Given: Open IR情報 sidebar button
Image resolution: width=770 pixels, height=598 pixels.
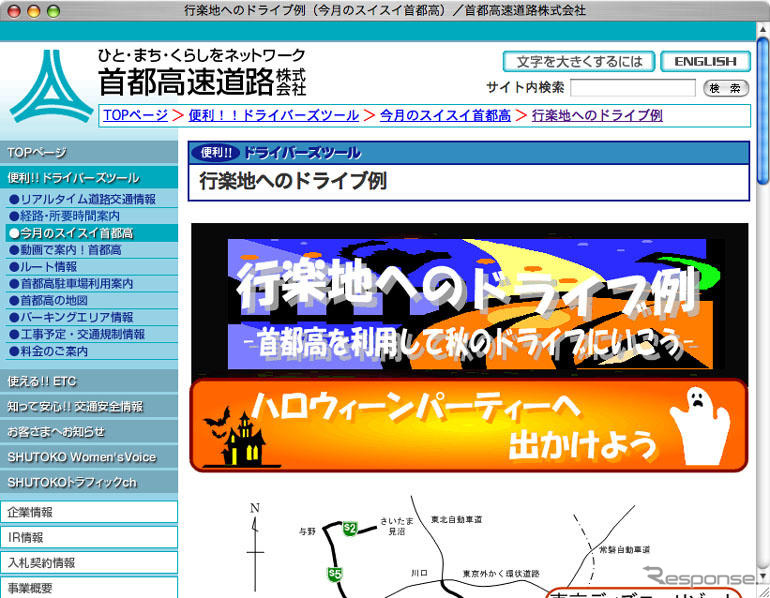Looking at the screenshot, I should tap(89, 538).
